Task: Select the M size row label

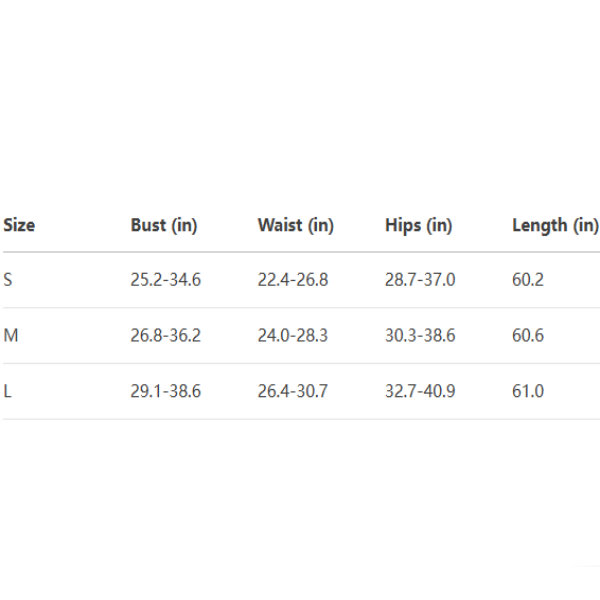Action: pos(11,336)
